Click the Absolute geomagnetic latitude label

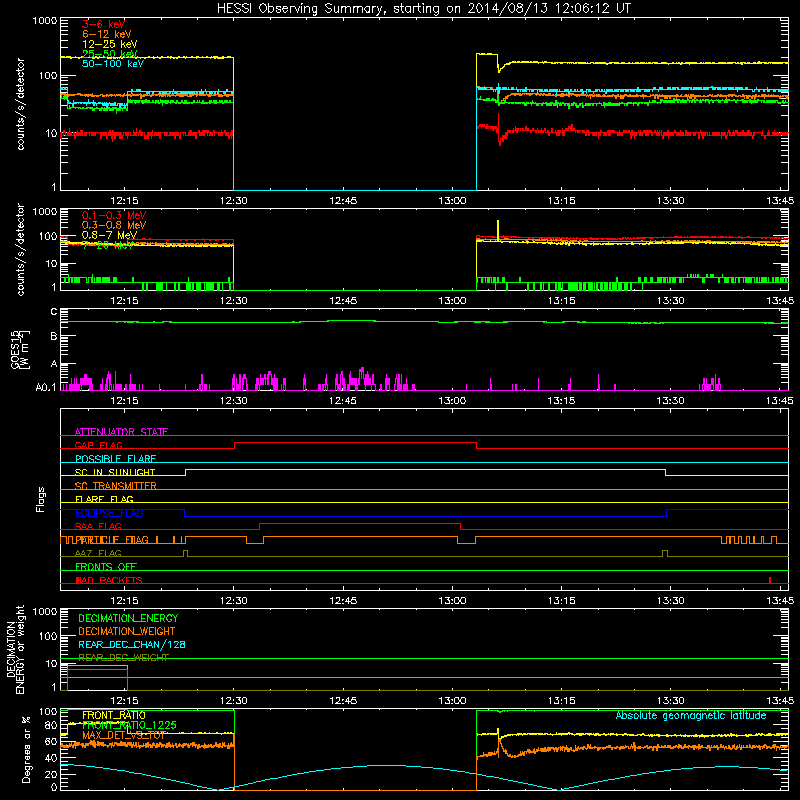pyautogui.click(x=691, y=716)
